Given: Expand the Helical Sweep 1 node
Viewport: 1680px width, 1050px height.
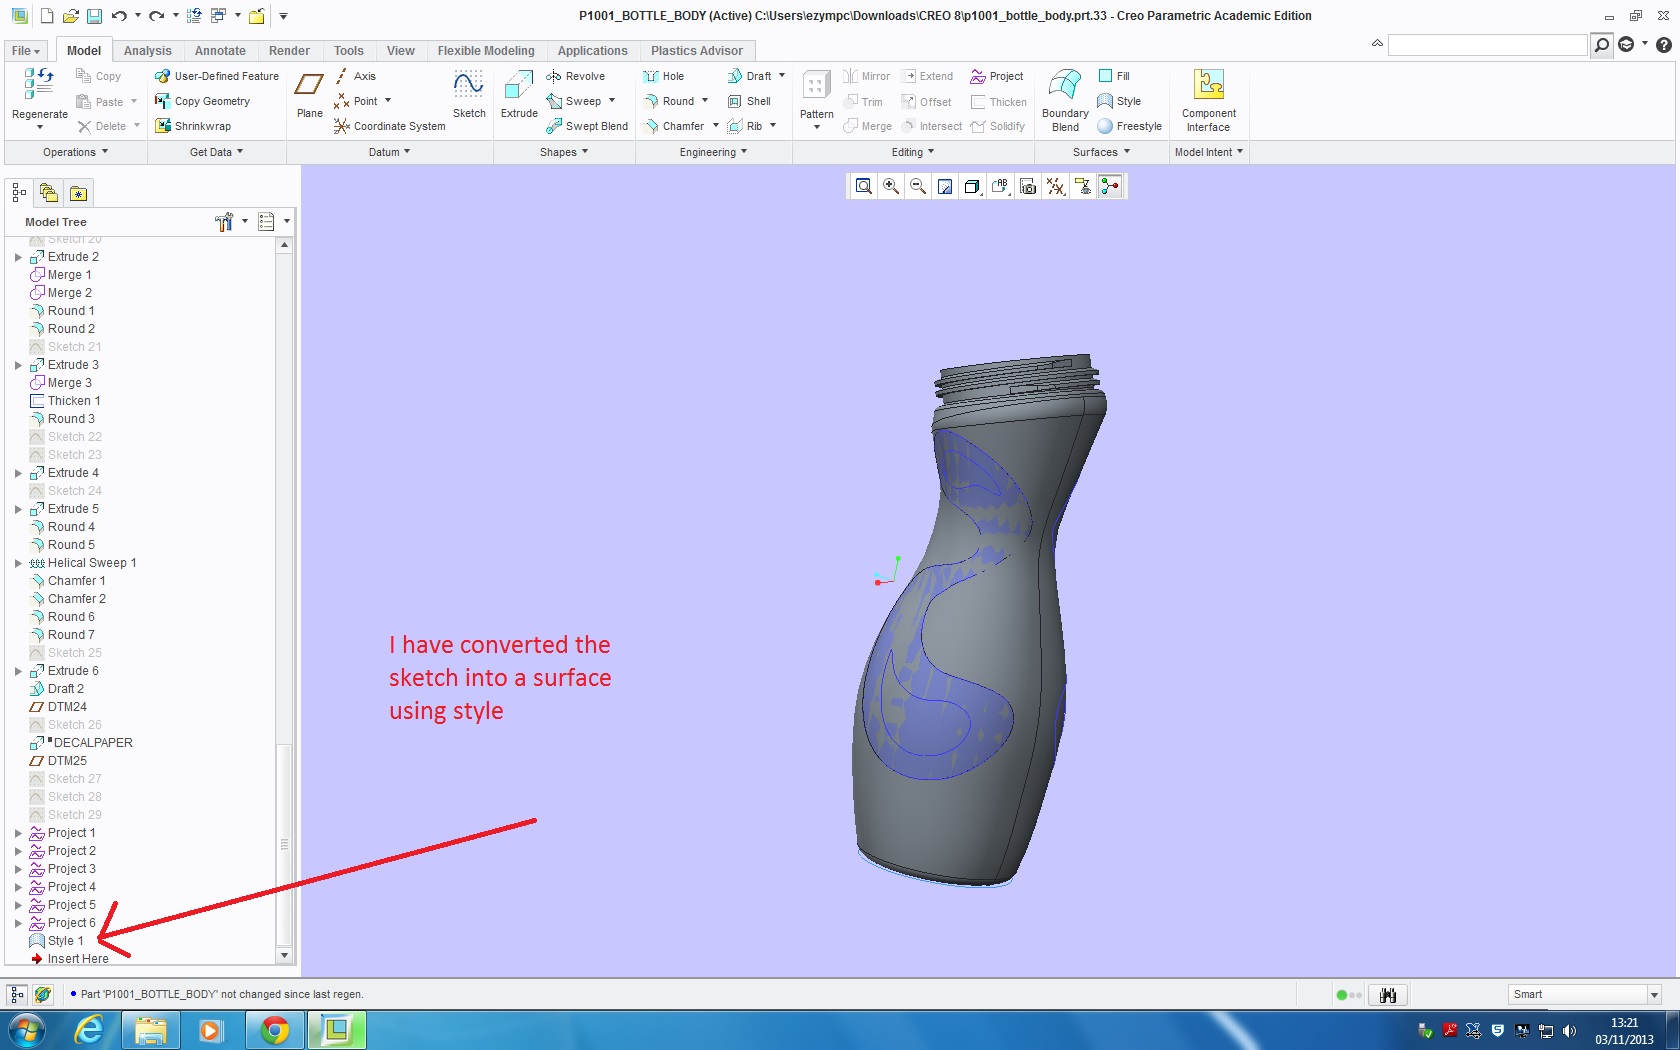Looking at the screenshot, I should pos(18,563).
